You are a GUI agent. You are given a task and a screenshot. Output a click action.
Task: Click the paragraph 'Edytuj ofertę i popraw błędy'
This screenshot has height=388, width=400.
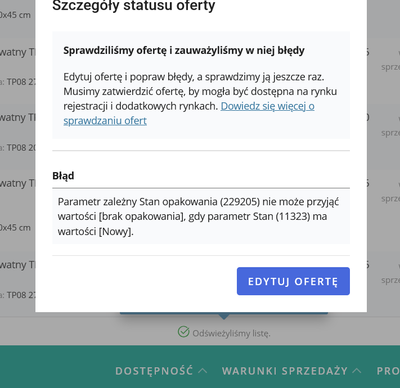(200, 98)
